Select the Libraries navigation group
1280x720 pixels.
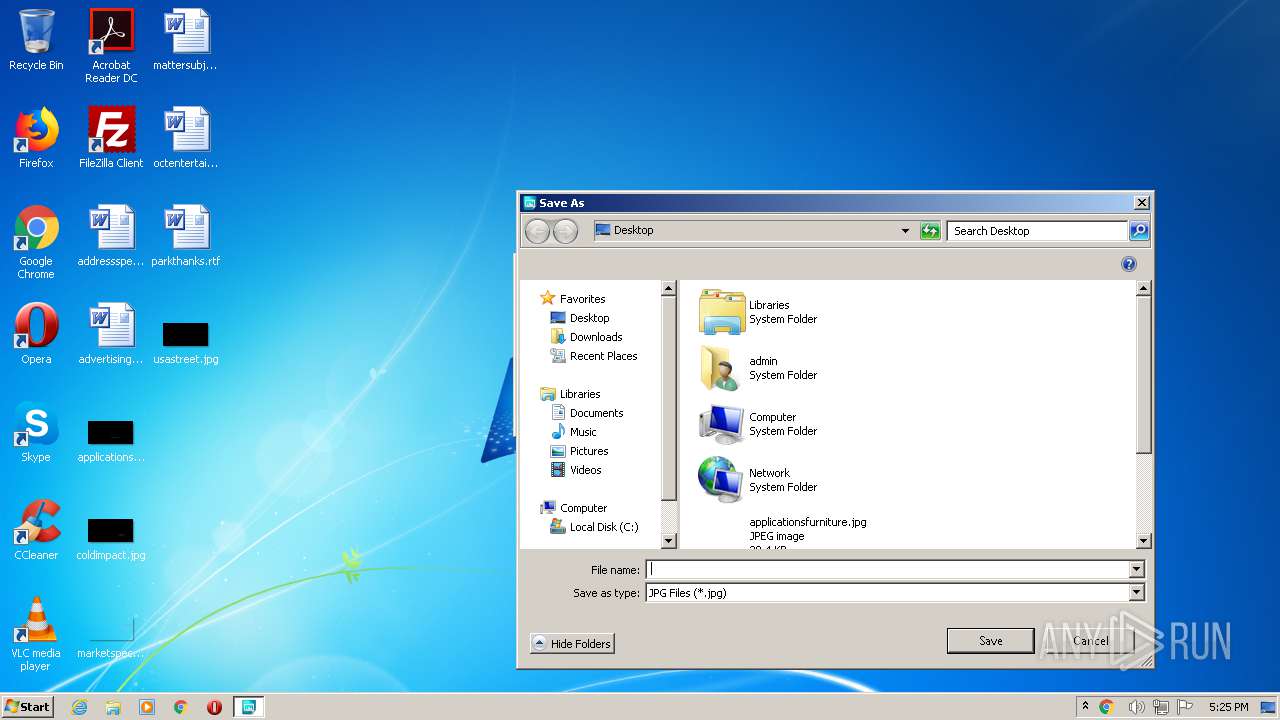click(x=571, y=394)
